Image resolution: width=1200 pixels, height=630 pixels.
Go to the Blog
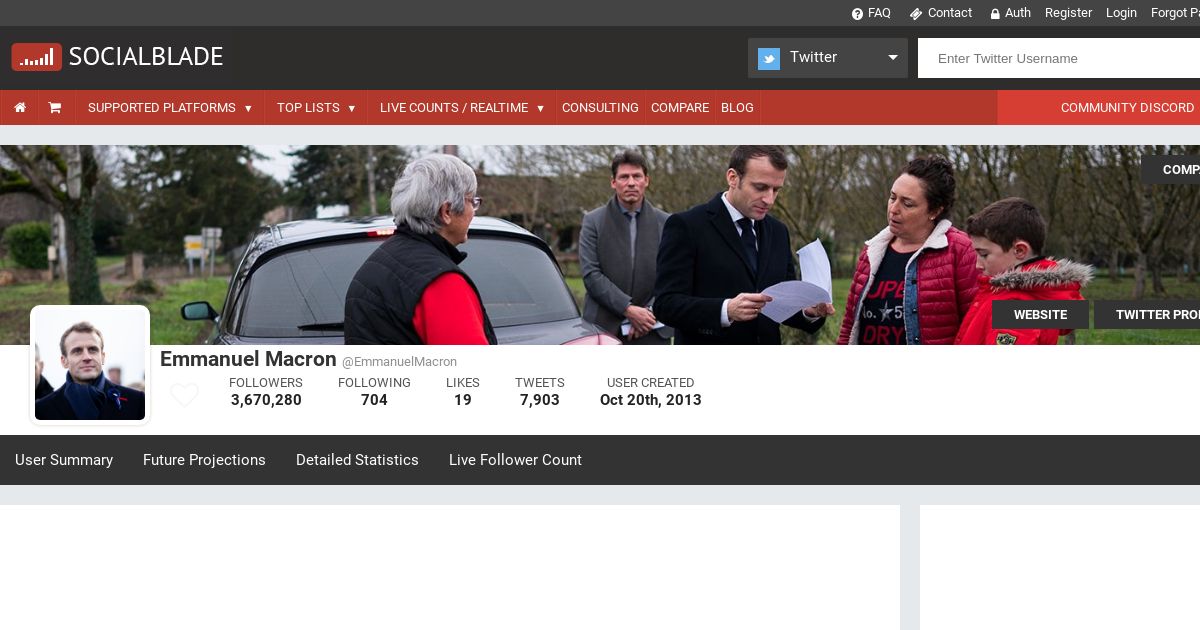[737, 108]
